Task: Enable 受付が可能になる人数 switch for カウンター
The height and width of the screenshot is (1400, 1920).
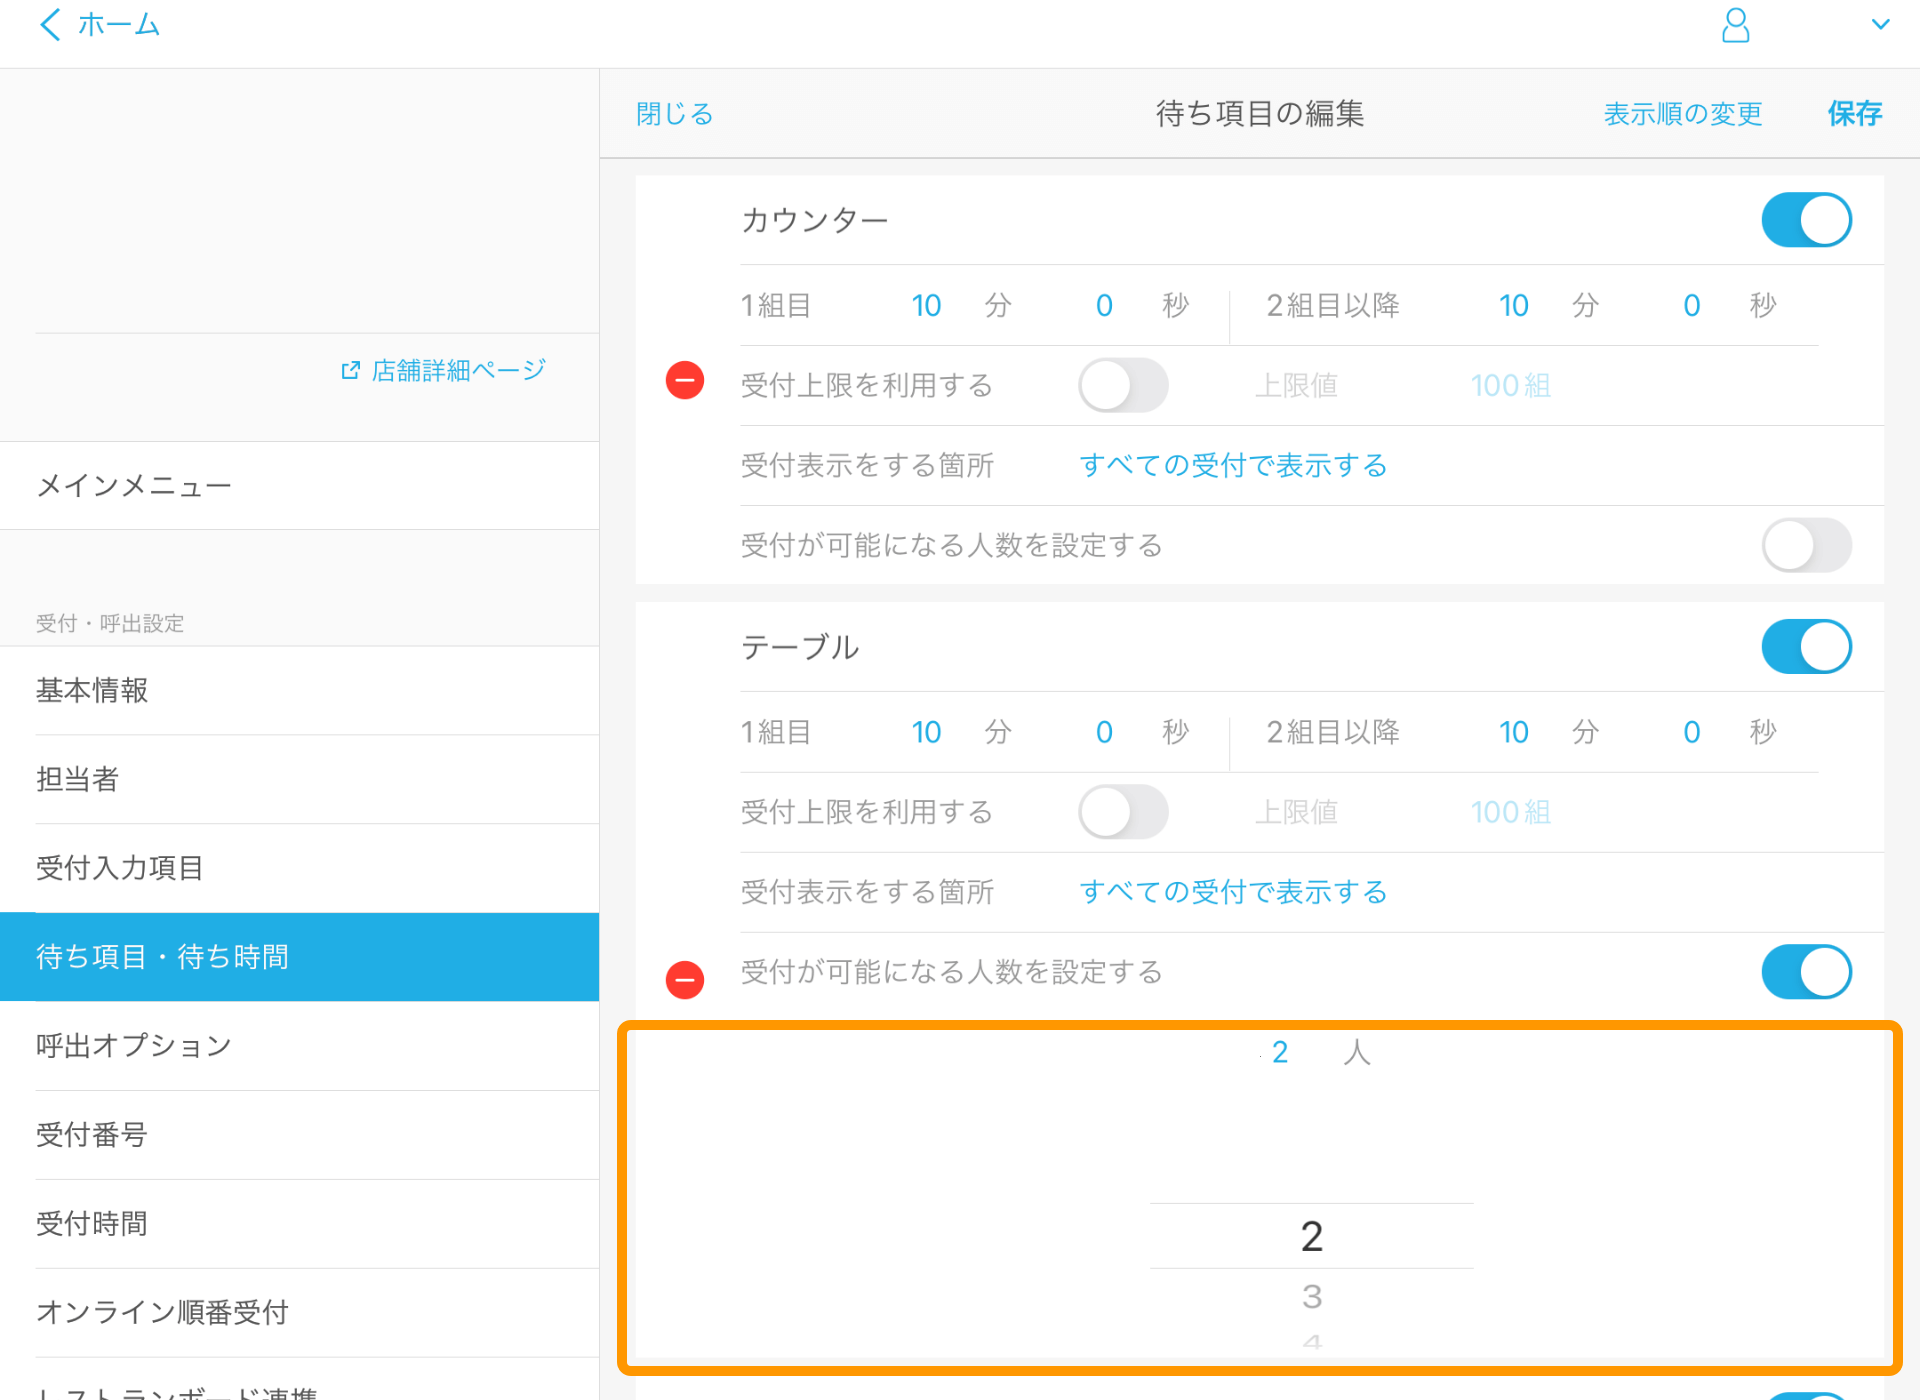Action: point(1806,545)
